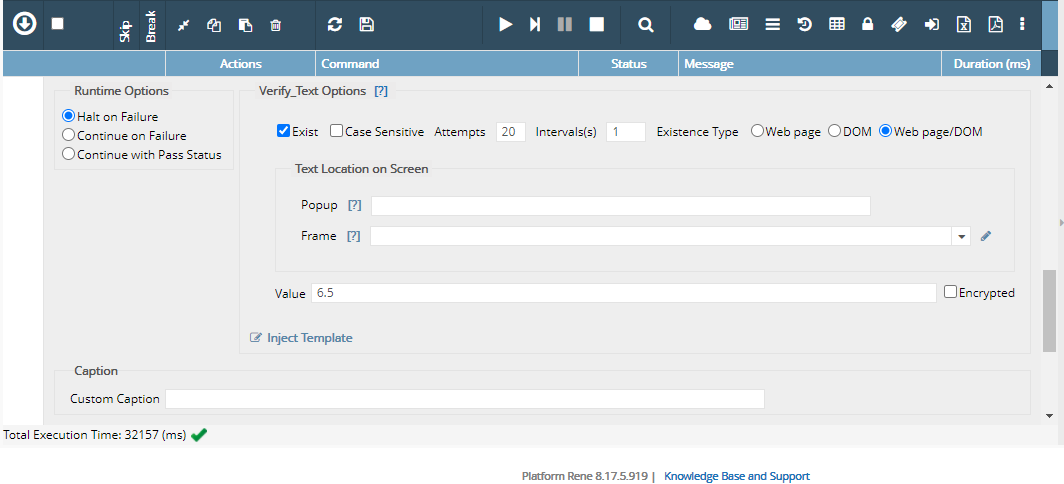Click the padlock icon in the toolbar
Viewport: 1064px width, 484px height.
pos(867,24)
